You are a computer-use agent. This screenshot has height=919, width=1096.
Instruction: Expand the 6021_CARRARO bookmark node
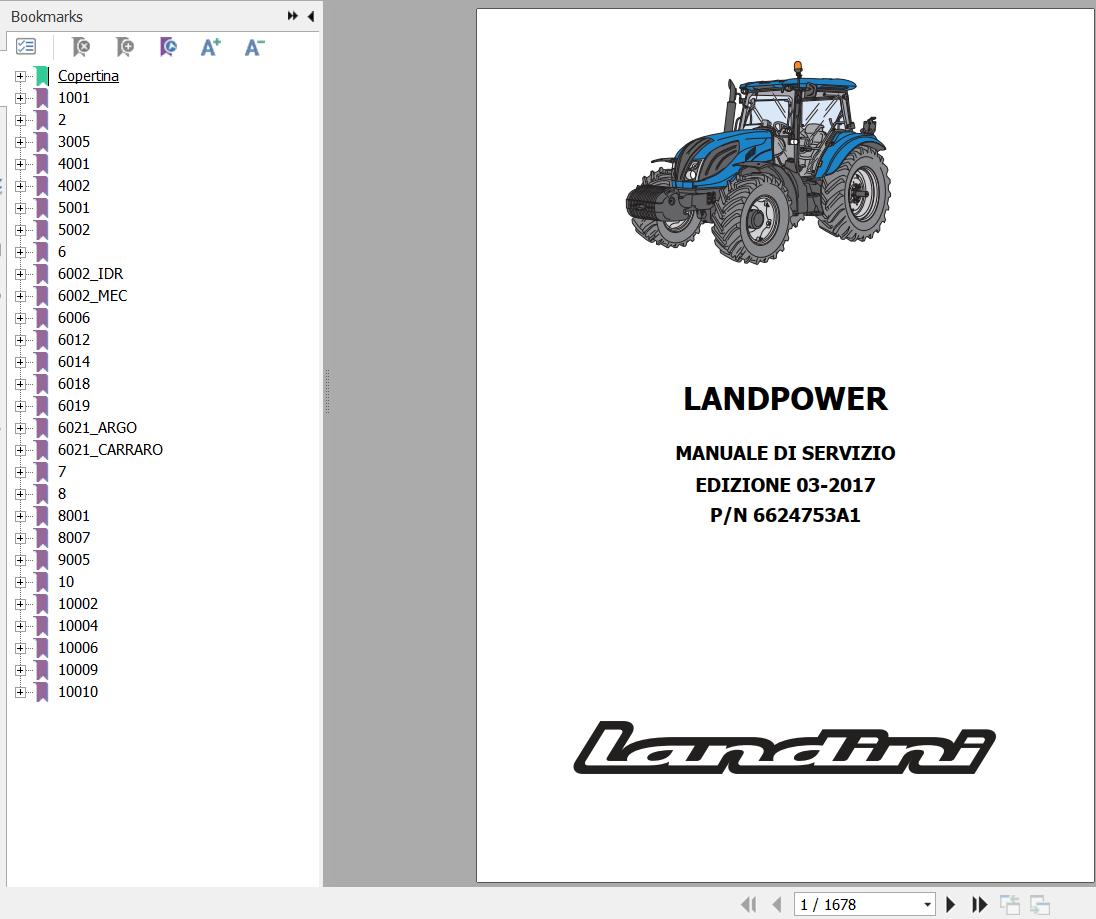pos(20,449)
